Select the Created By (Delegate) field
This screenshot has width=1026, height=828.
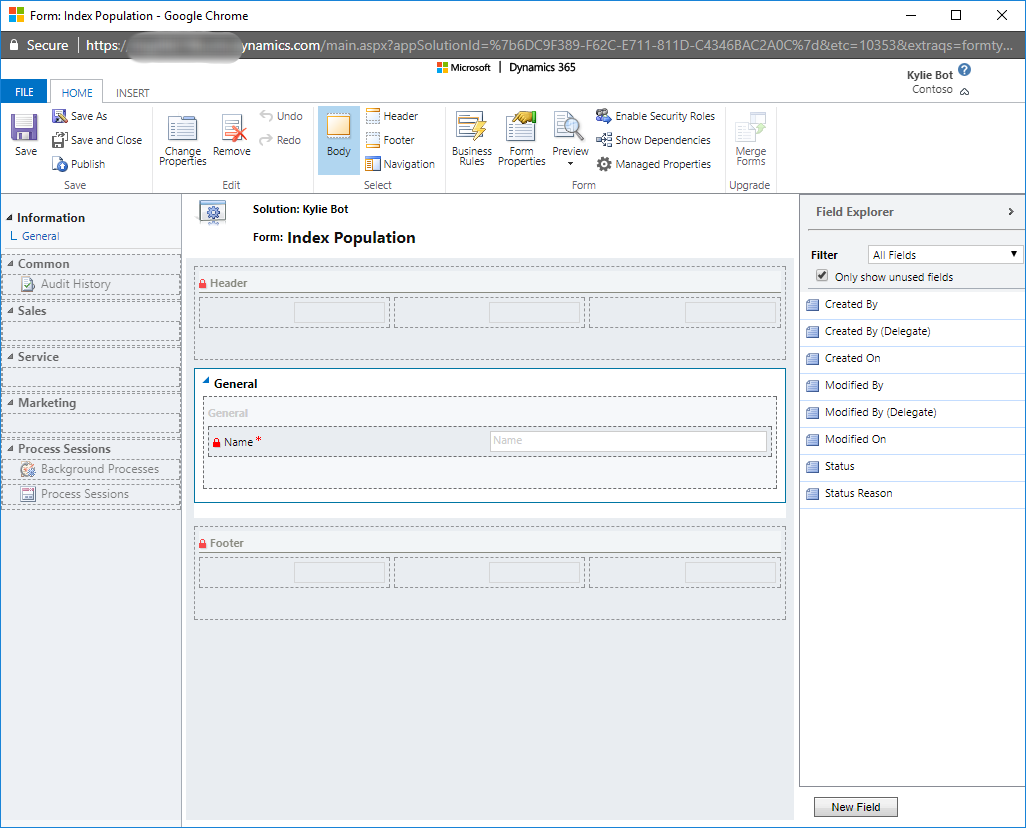coord(912,332)
